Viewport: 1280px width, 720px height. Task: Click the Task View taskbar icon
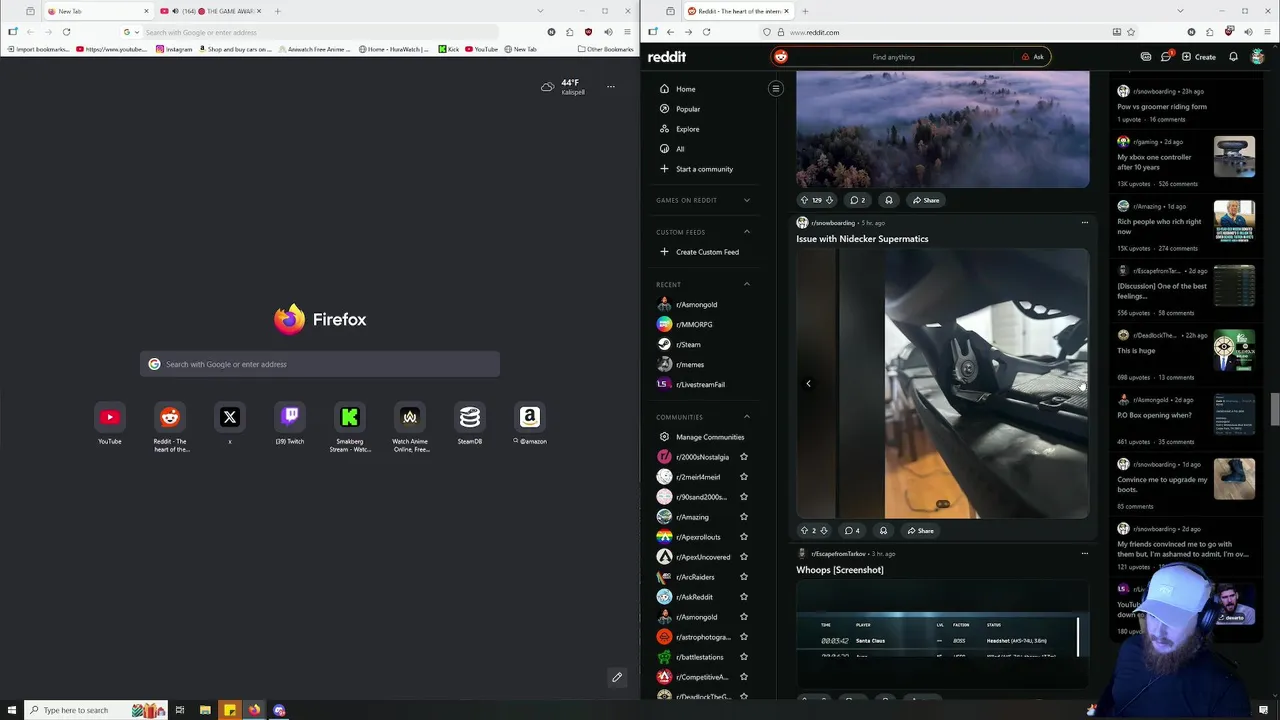[x=180, y=710]
